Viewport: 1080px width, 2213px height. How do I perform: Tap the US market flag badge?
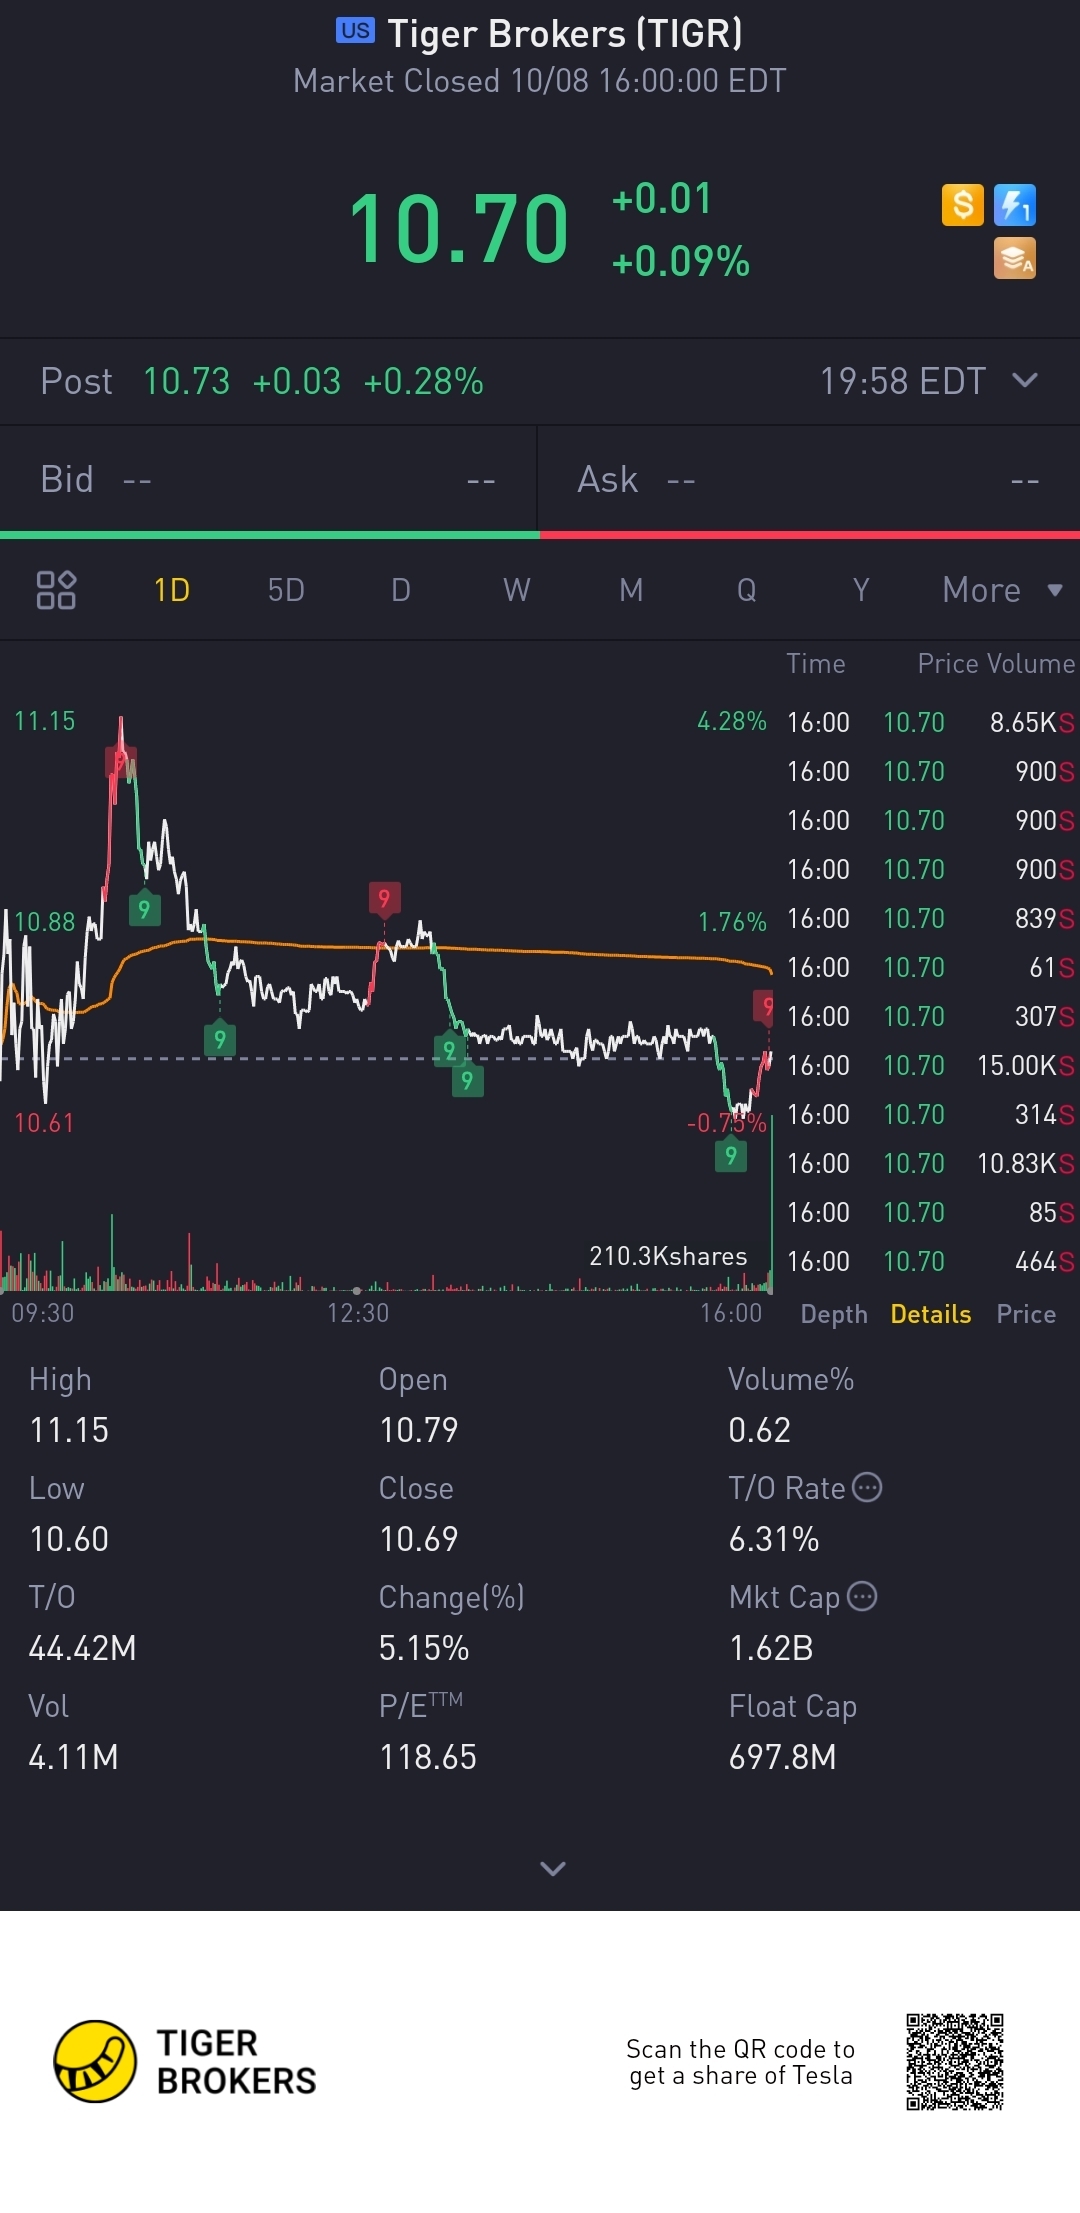click(355, 31)
